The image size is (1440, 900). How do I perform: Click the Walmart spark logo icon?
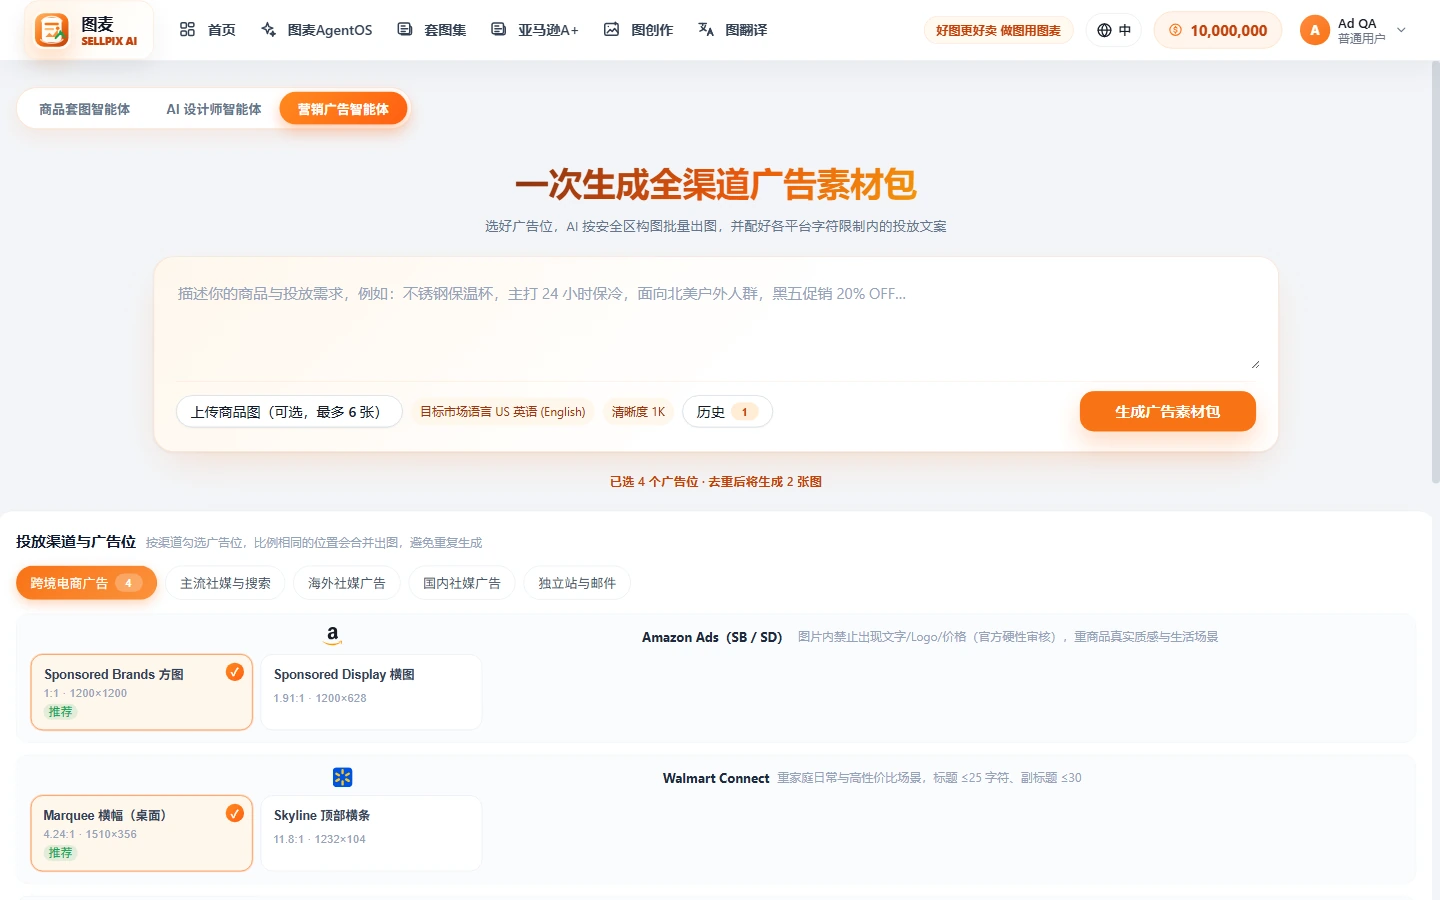point(342,777)
